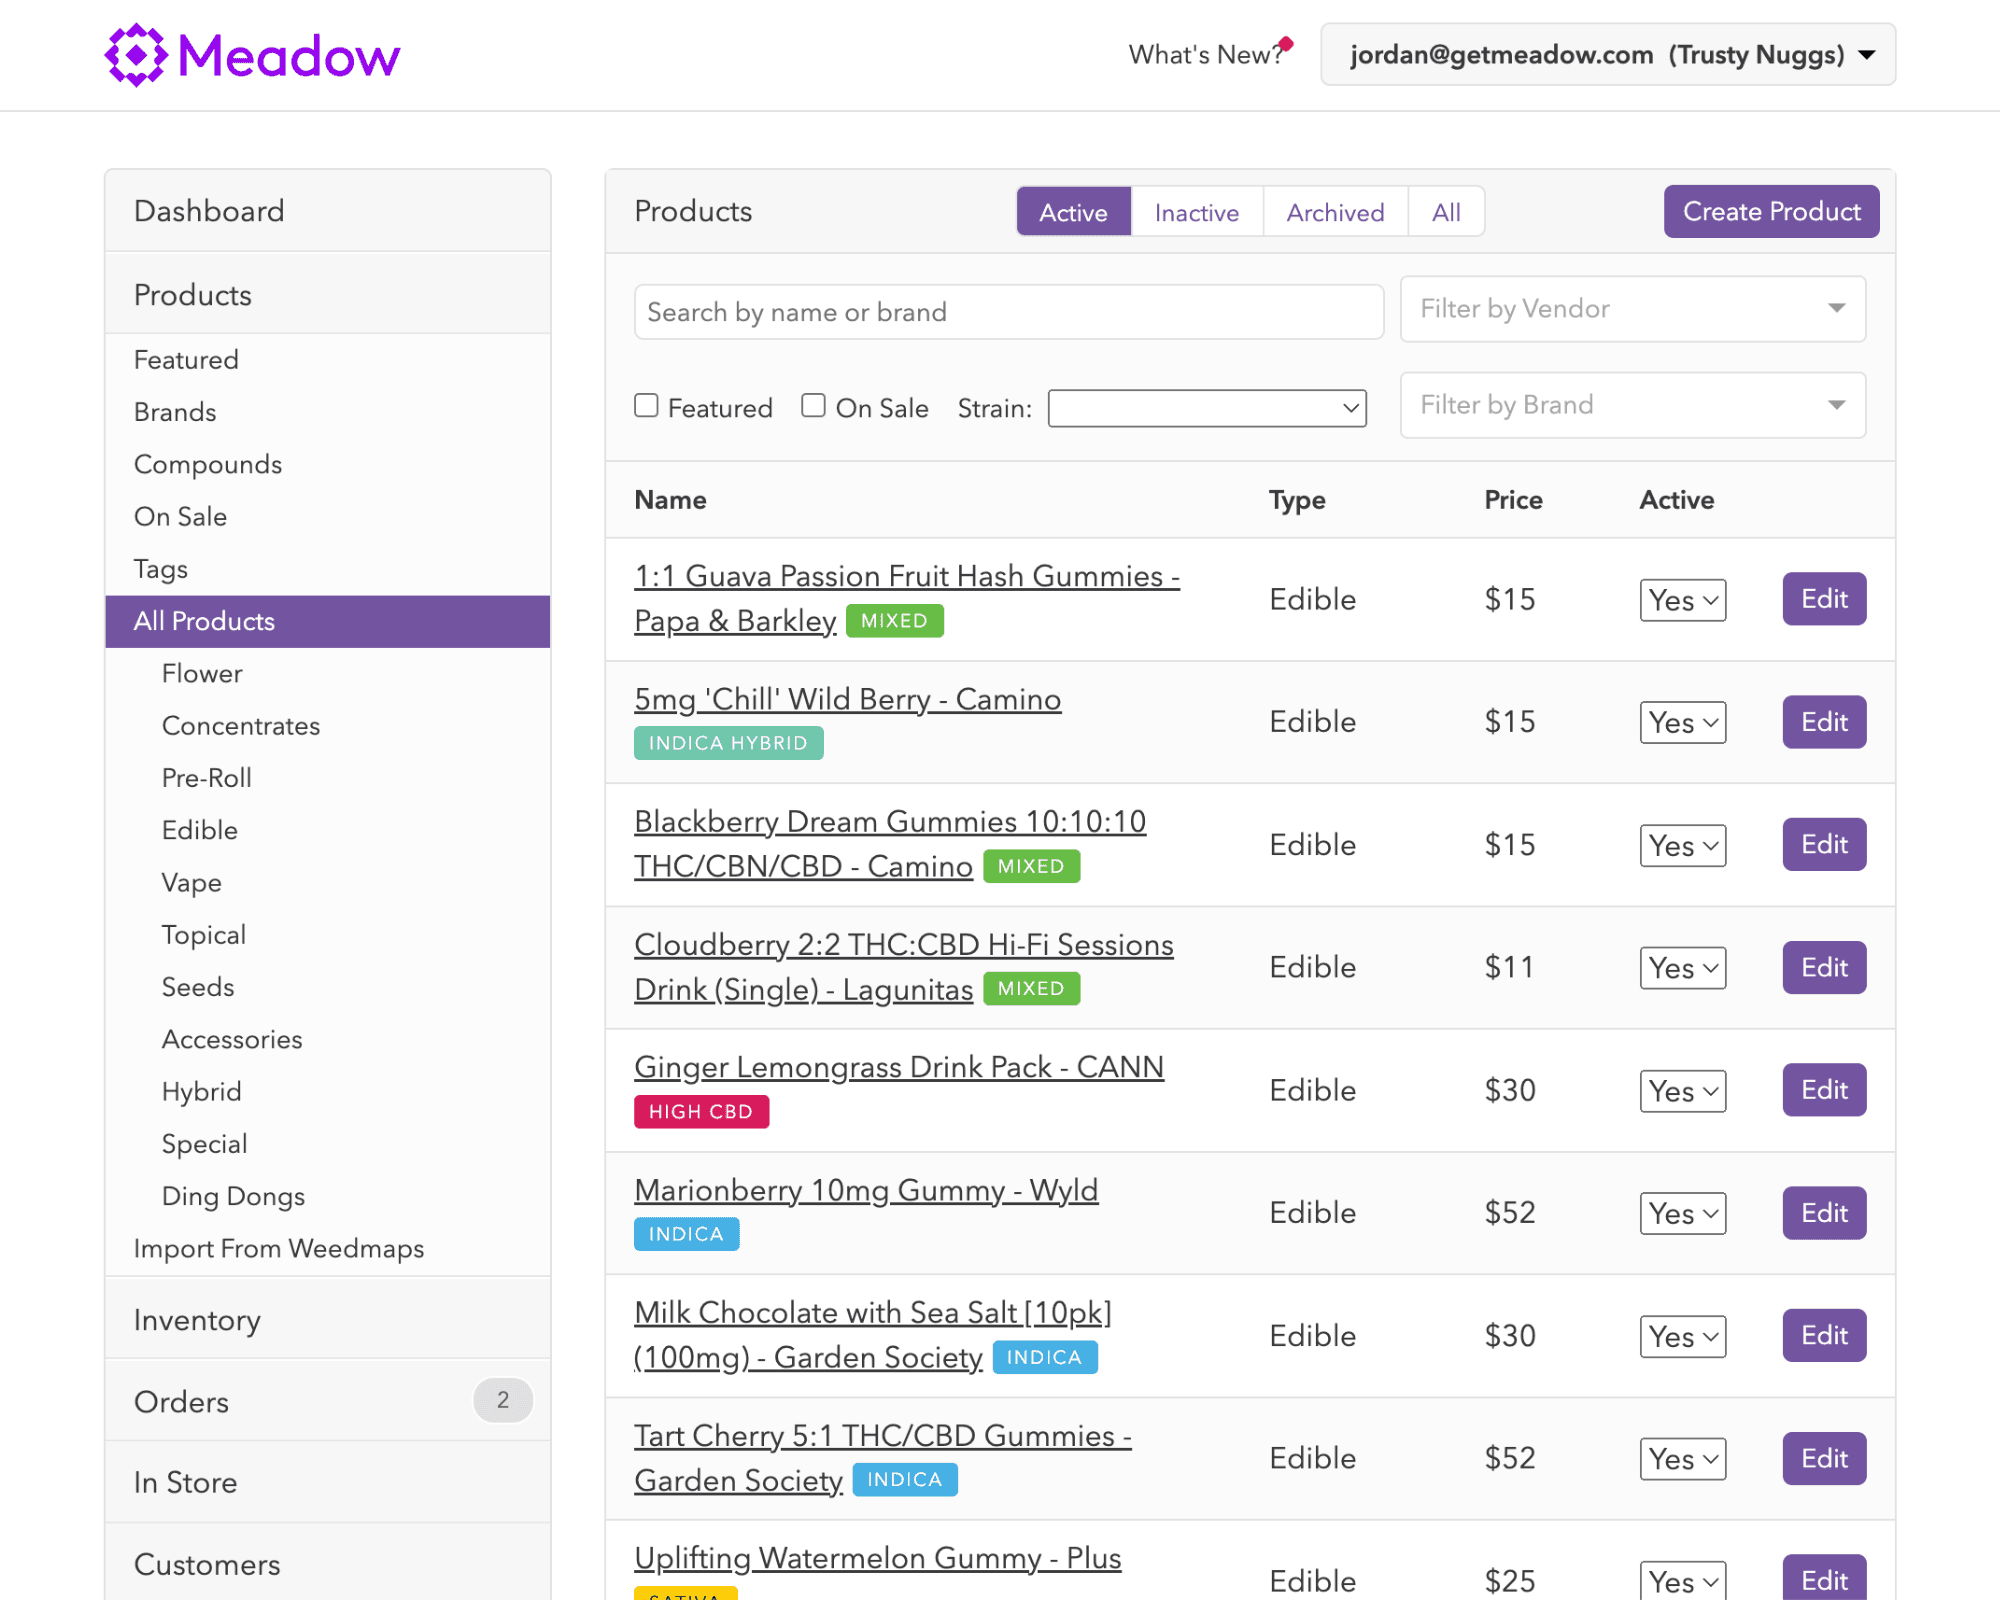Change Marionberry 10mg Gummy active status
This screenshot has width=2000, height=1600.
tap(1683, 1213)
